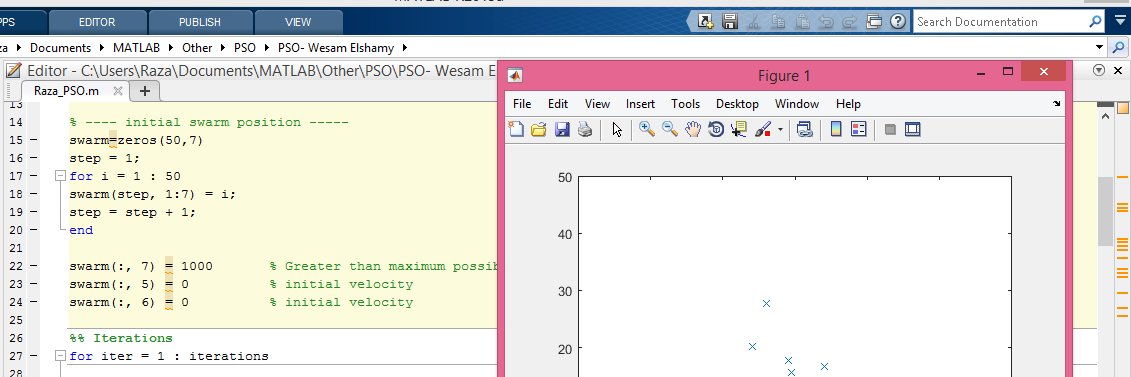Open the PSO folder in the path
This screenshot has width=1131, height=377.
click(x=245, y=48)
